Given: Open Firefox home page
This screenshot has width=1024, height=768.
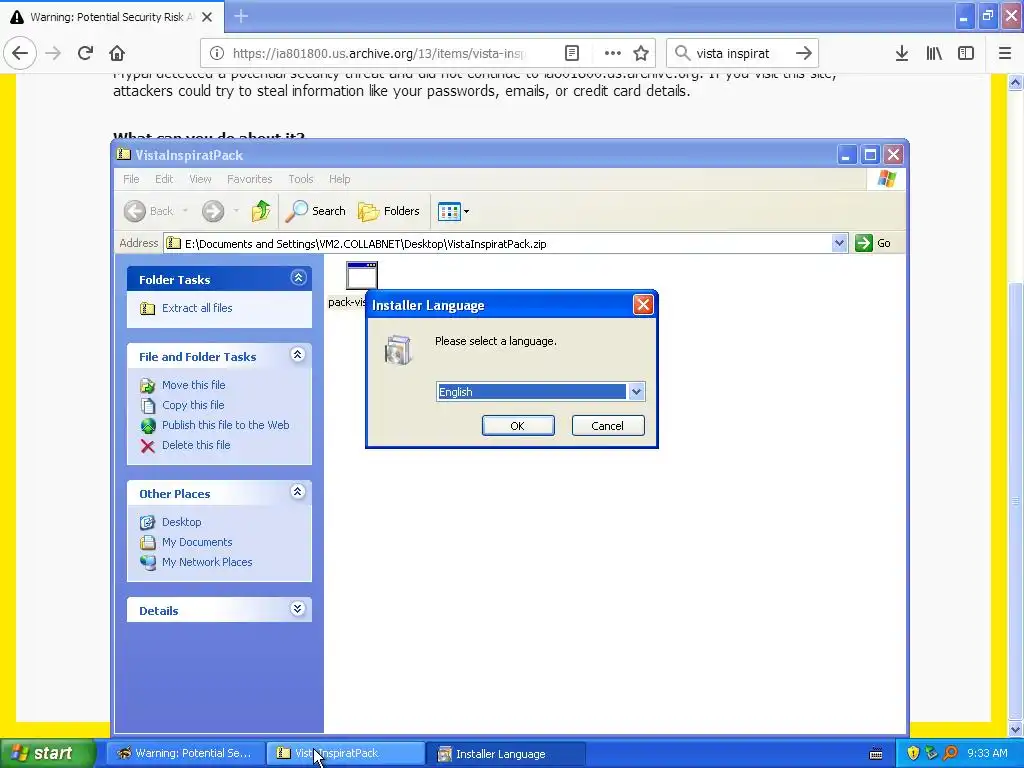Looking at the screenshot, I should [x=117, y=53].
